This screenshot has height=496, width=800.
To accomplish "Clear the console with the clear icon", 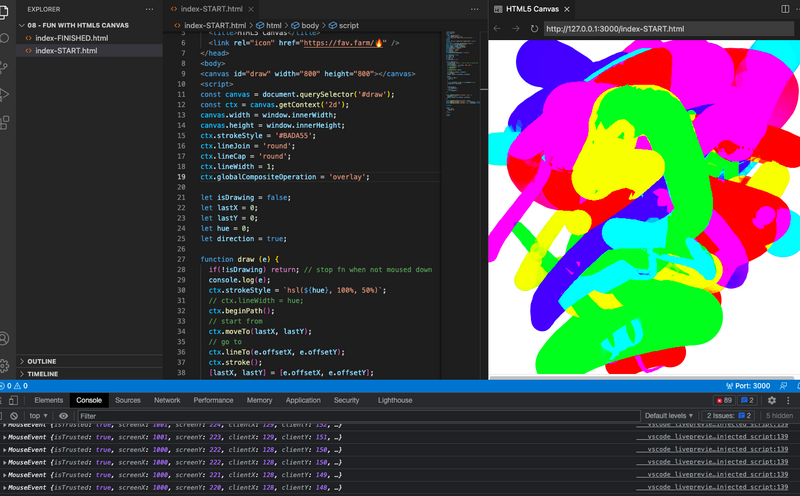I will point(13,416).
